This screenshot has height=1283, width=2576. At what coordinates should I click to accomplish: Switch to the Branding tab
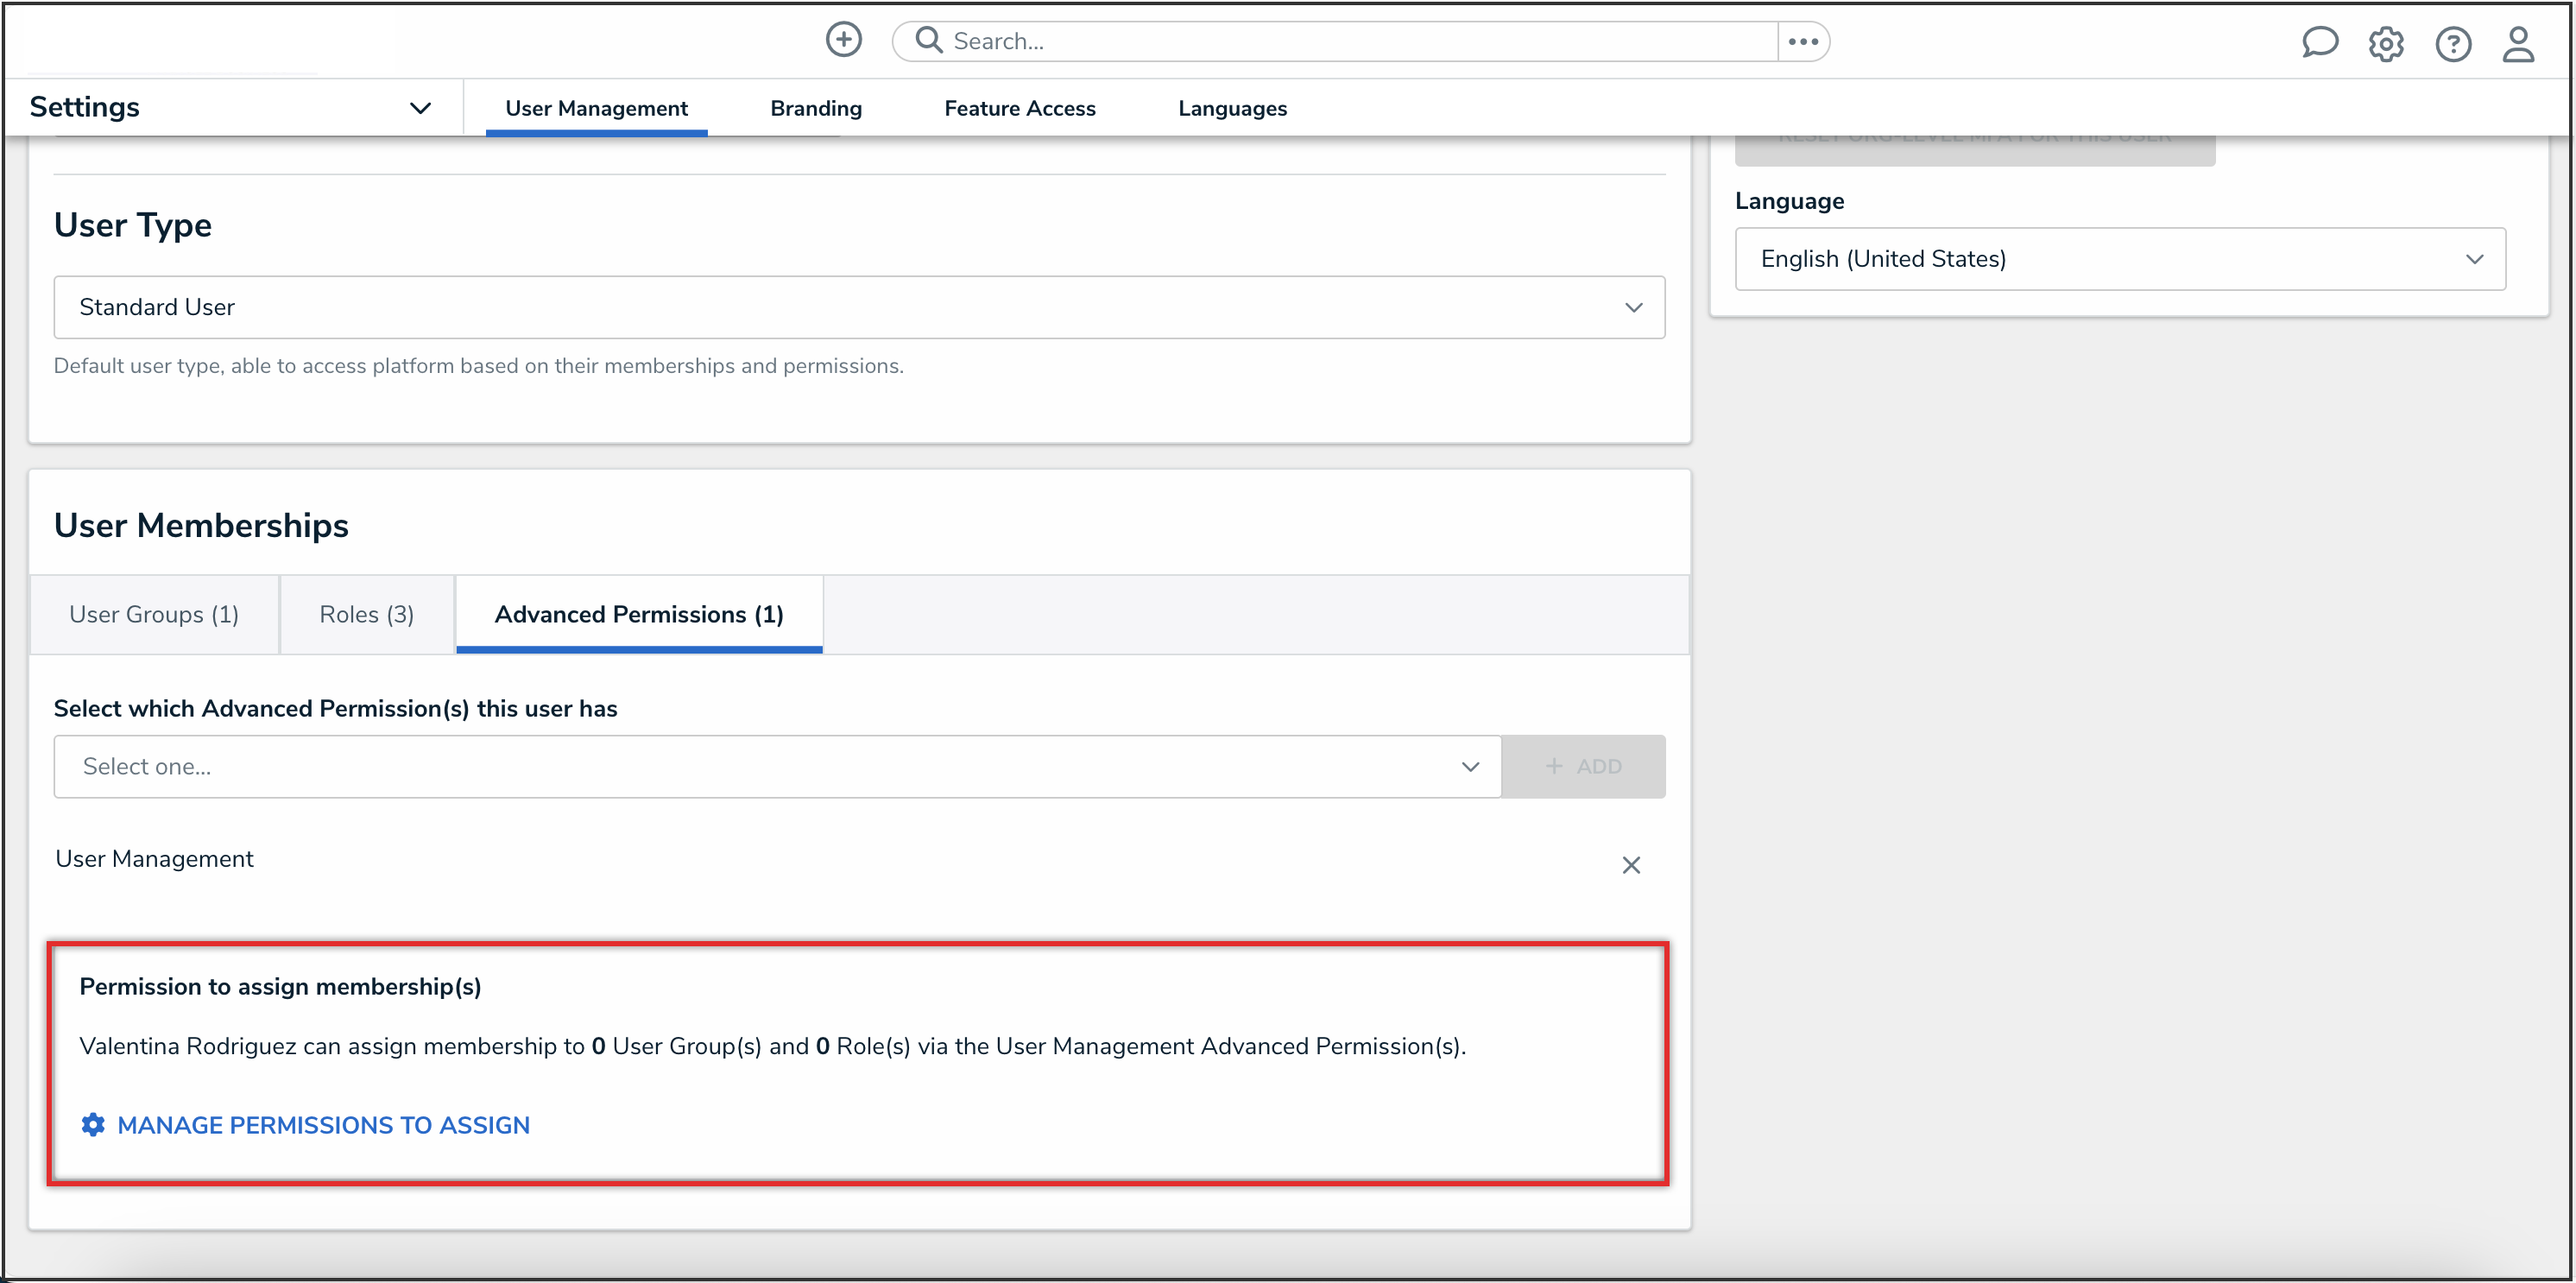pos(815,108)
